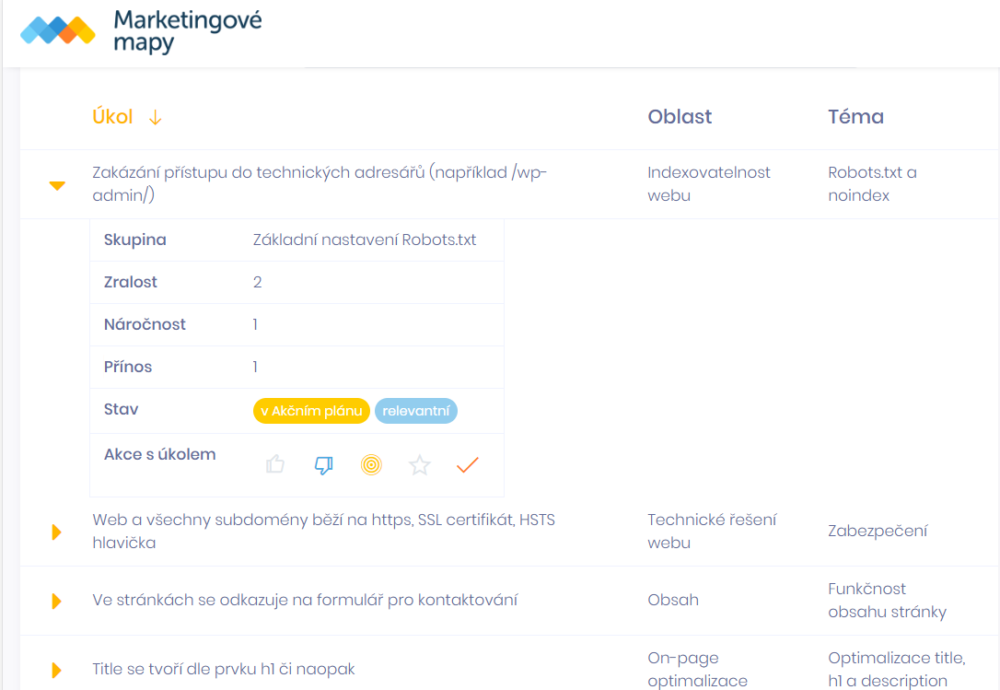
Task: Click the orange checkmark icon to complete task
Action: [467, 464]
